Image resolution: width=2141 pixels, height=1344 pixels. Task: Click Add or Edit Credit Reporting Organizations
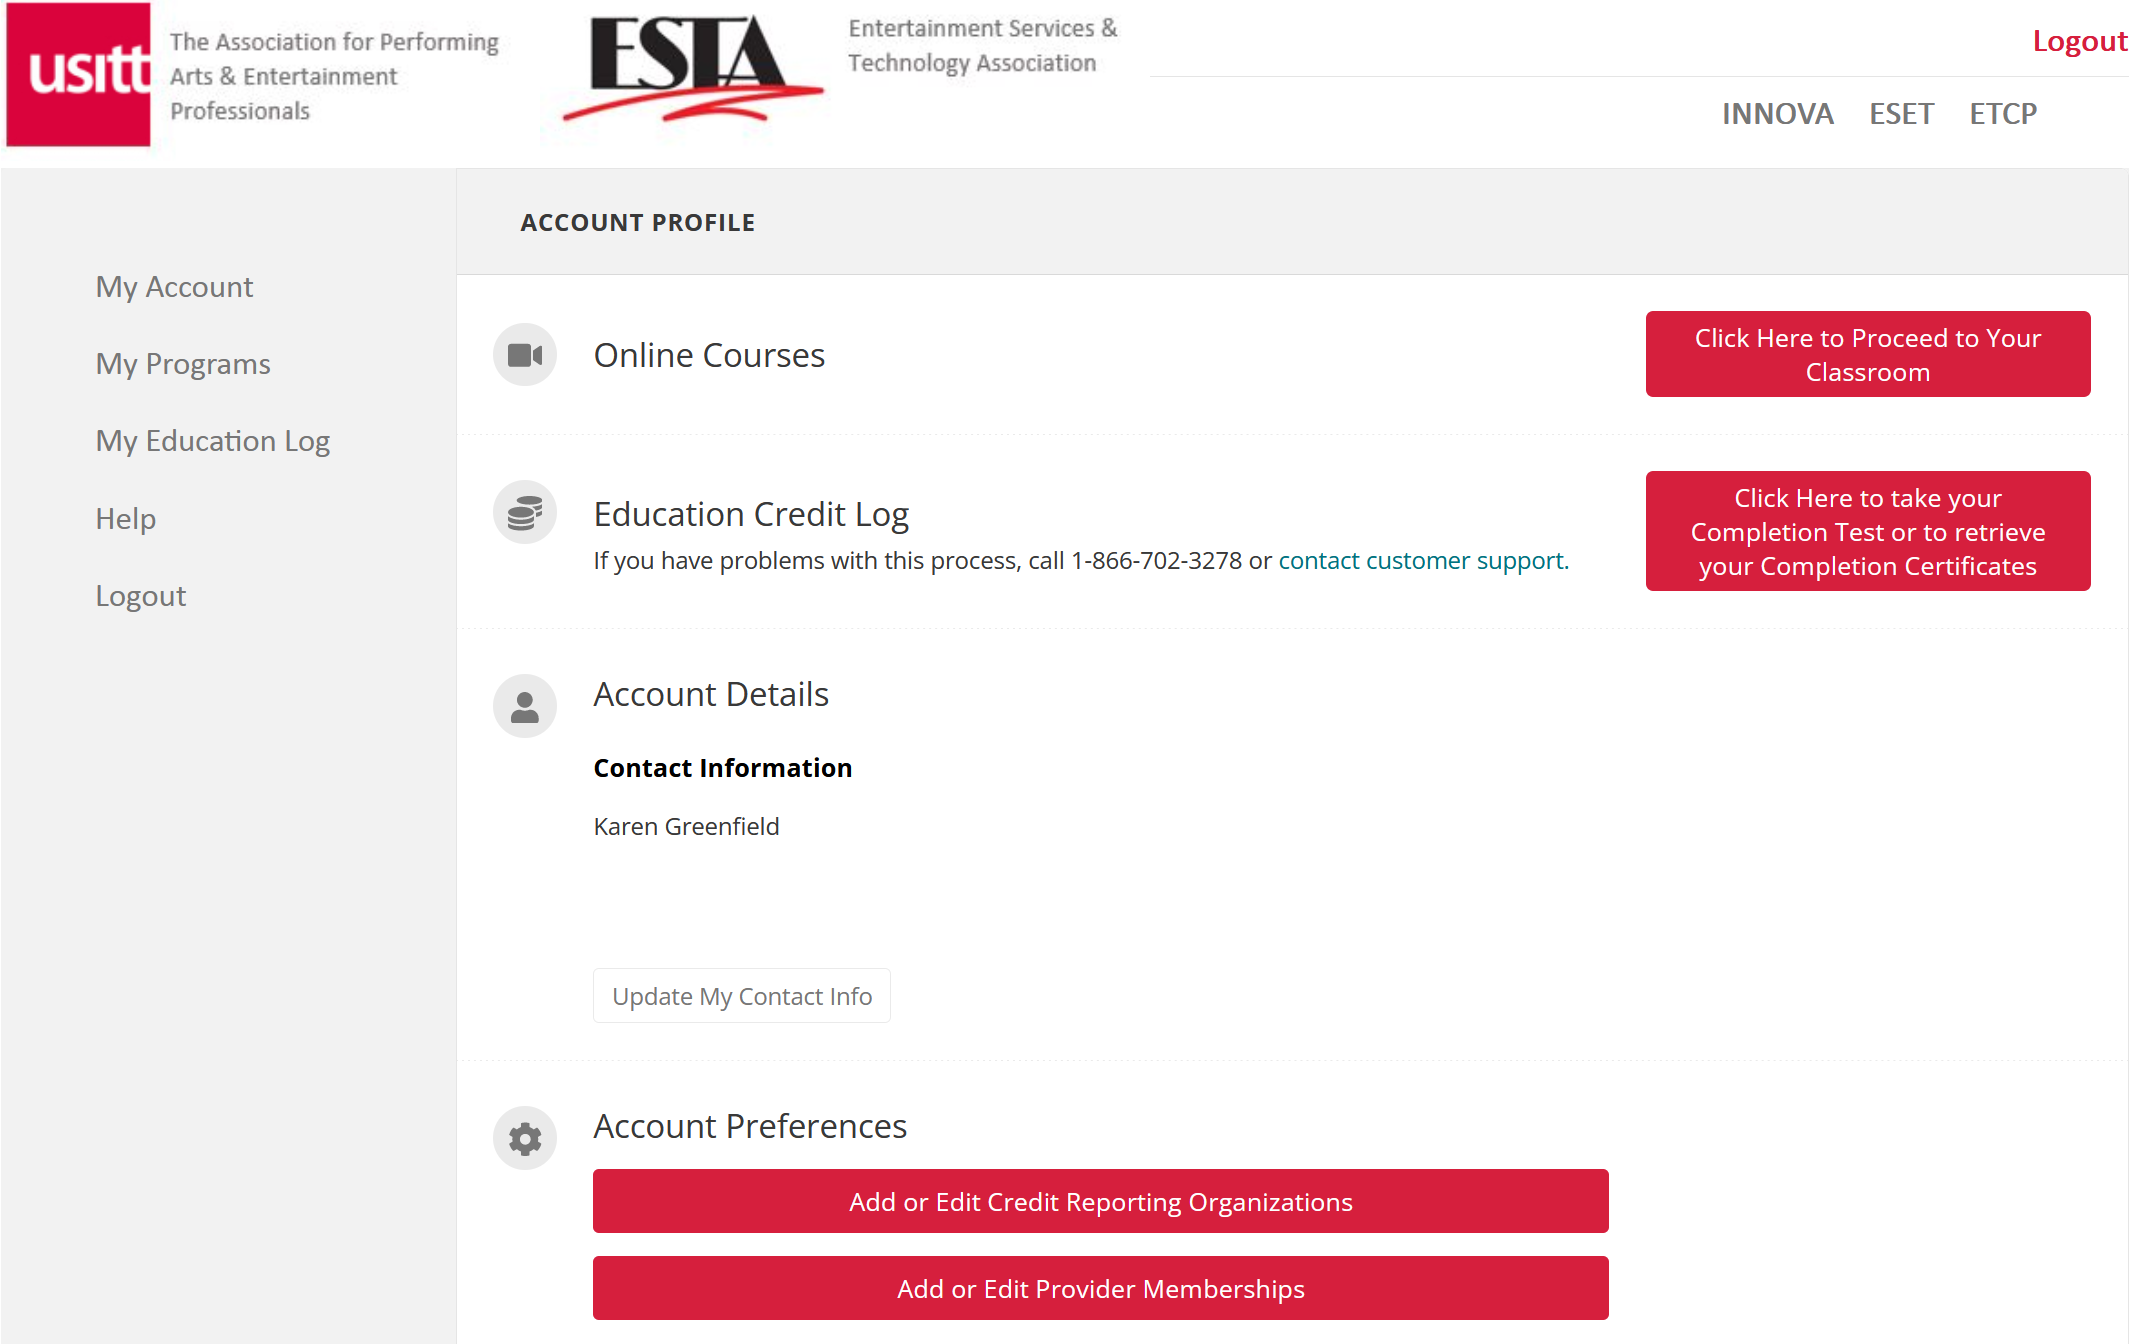click(1101, 1200)
